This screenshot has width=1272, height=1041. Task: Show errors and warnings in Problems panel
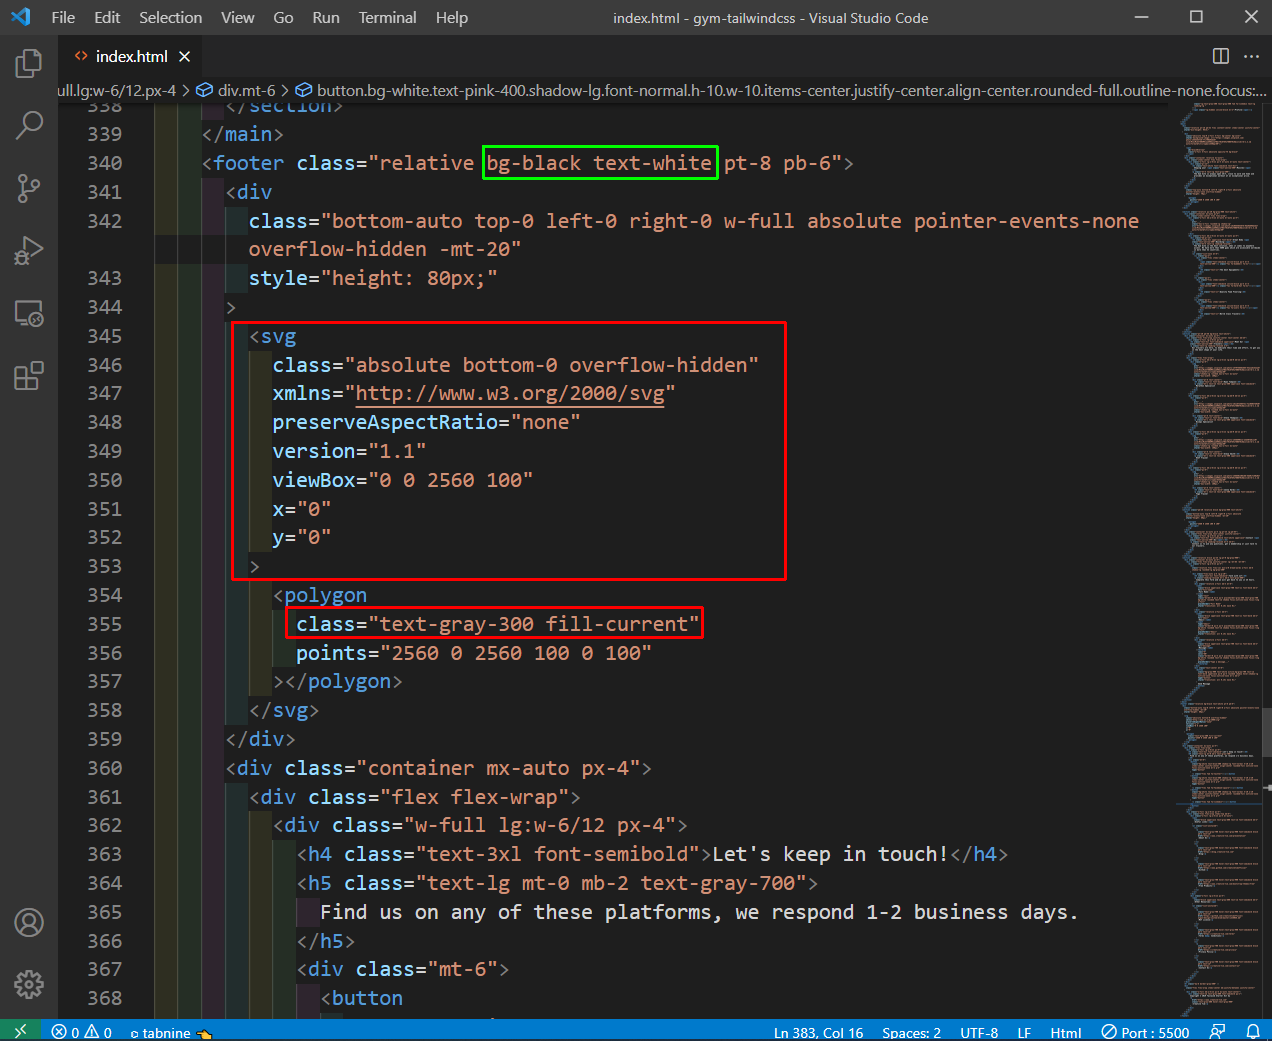[82, 1032]
